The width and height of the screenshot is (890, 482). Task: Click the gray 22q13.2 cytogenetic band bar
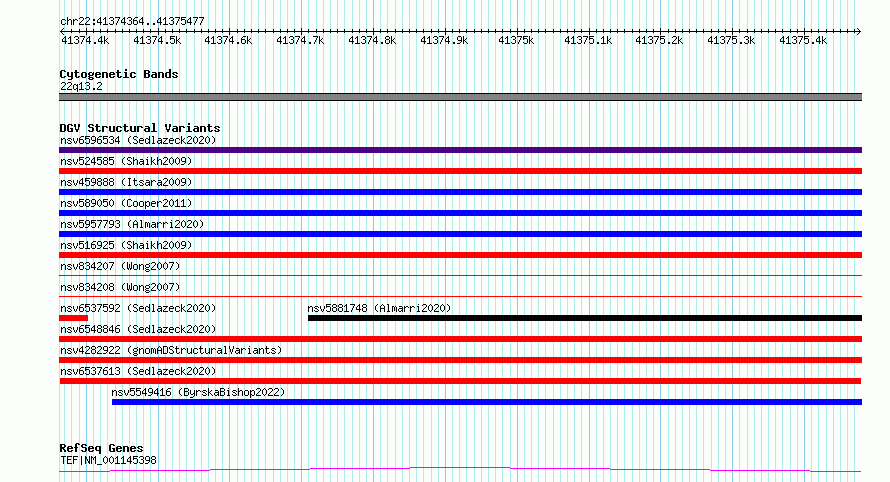[x=460, y=97]
